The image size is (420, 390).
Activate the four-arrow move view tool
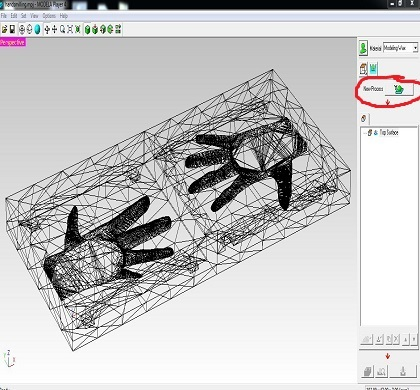click(54, 29)
